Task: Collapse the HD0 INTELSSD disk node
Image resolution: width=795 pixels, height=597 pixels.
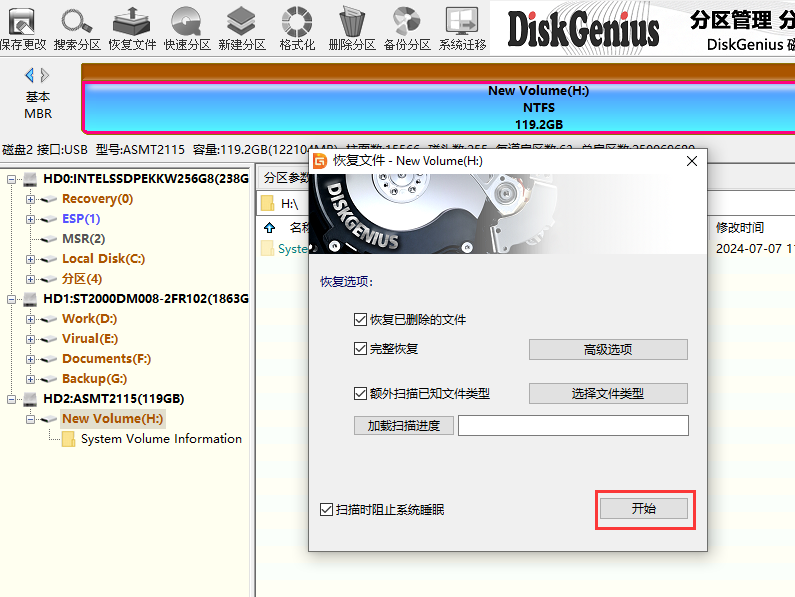Action: 11,179
